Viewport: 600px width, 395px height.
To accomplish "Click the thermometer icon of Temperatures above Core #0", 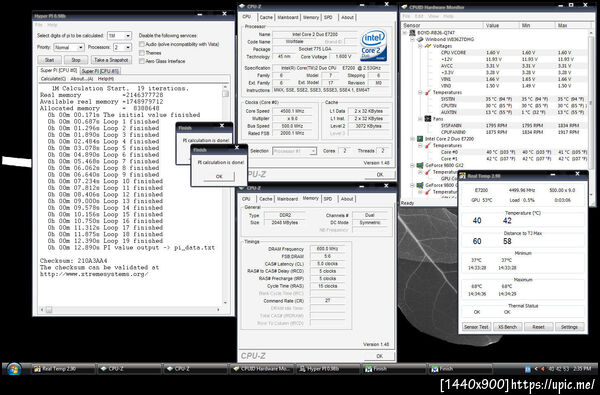I will point(428,145).
